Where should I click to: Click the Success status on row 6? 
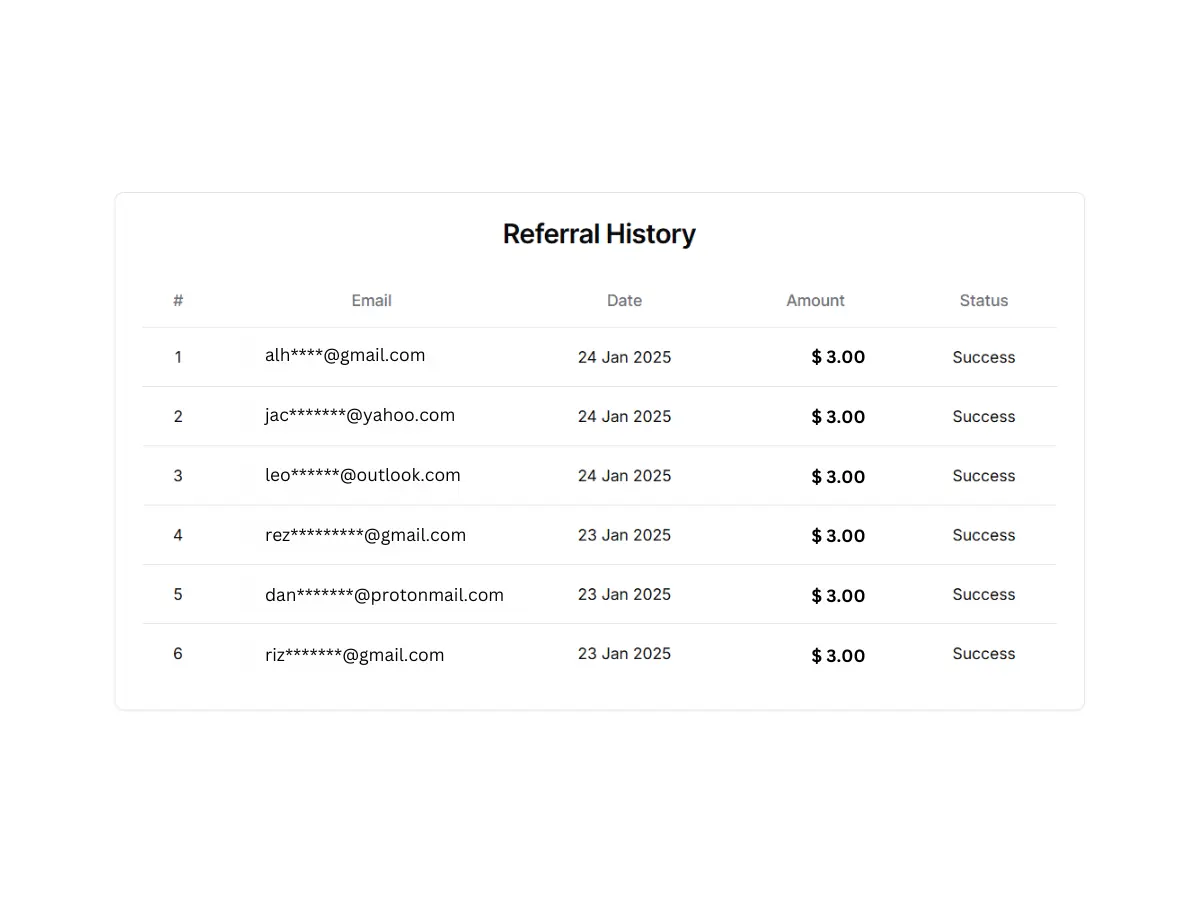[983, 653]
